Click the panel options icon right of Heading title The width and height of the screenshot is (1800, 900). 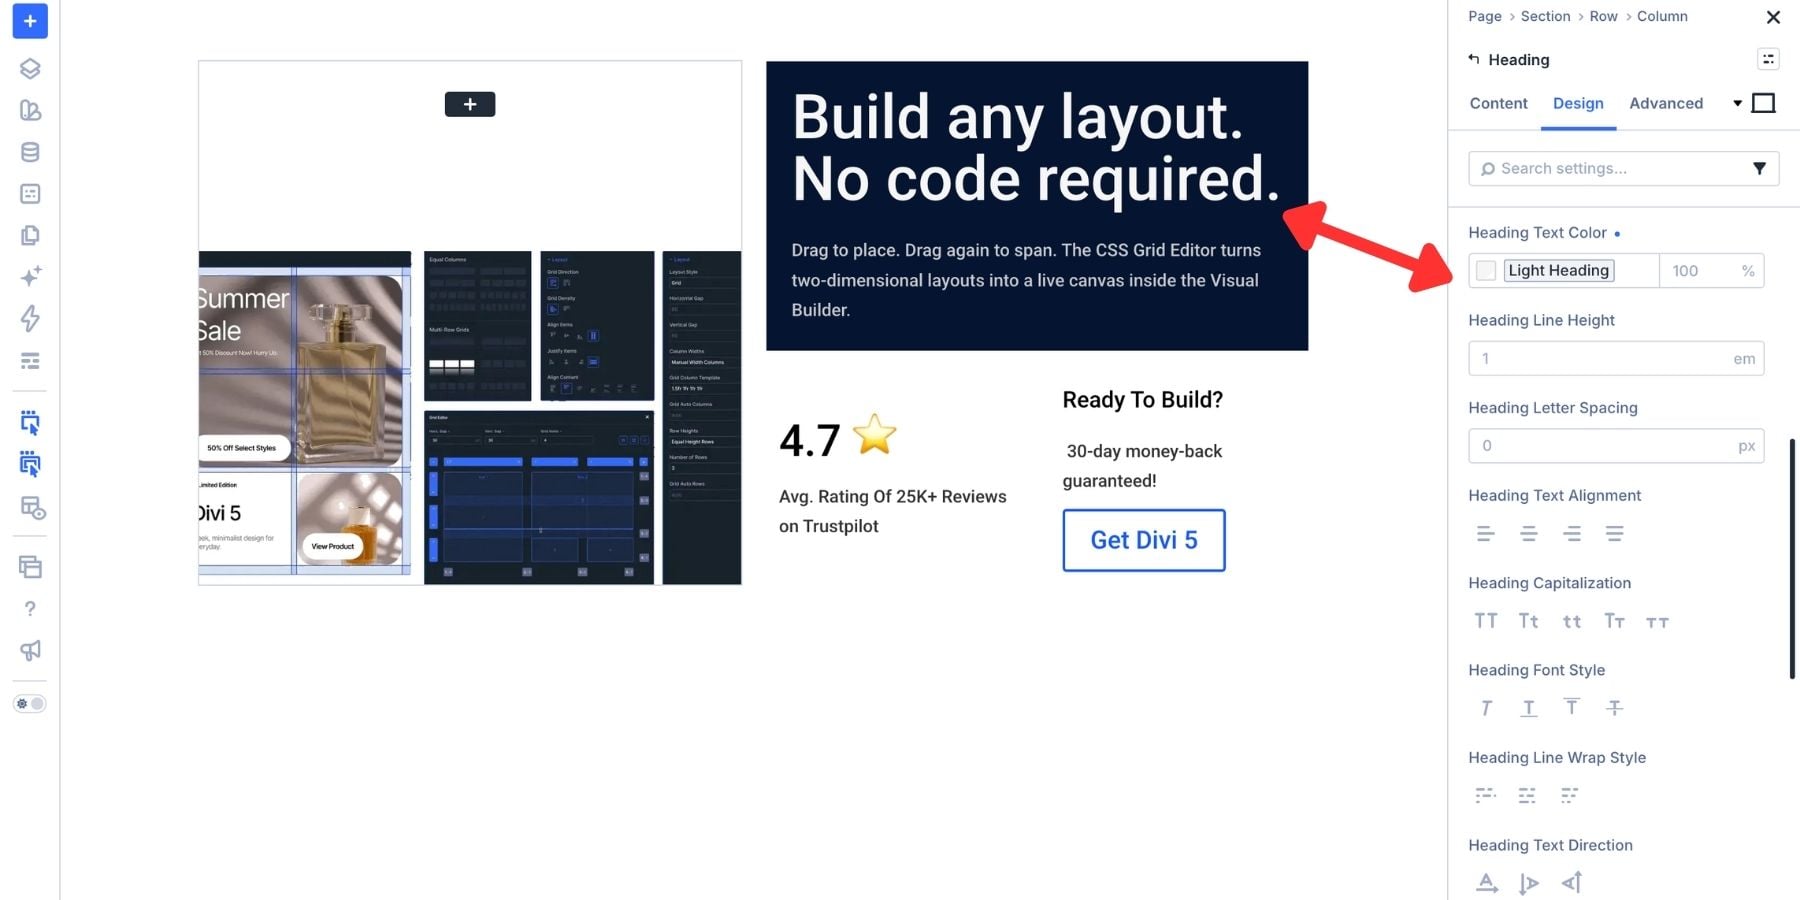pyautogui.click(x=1768, y=59)
